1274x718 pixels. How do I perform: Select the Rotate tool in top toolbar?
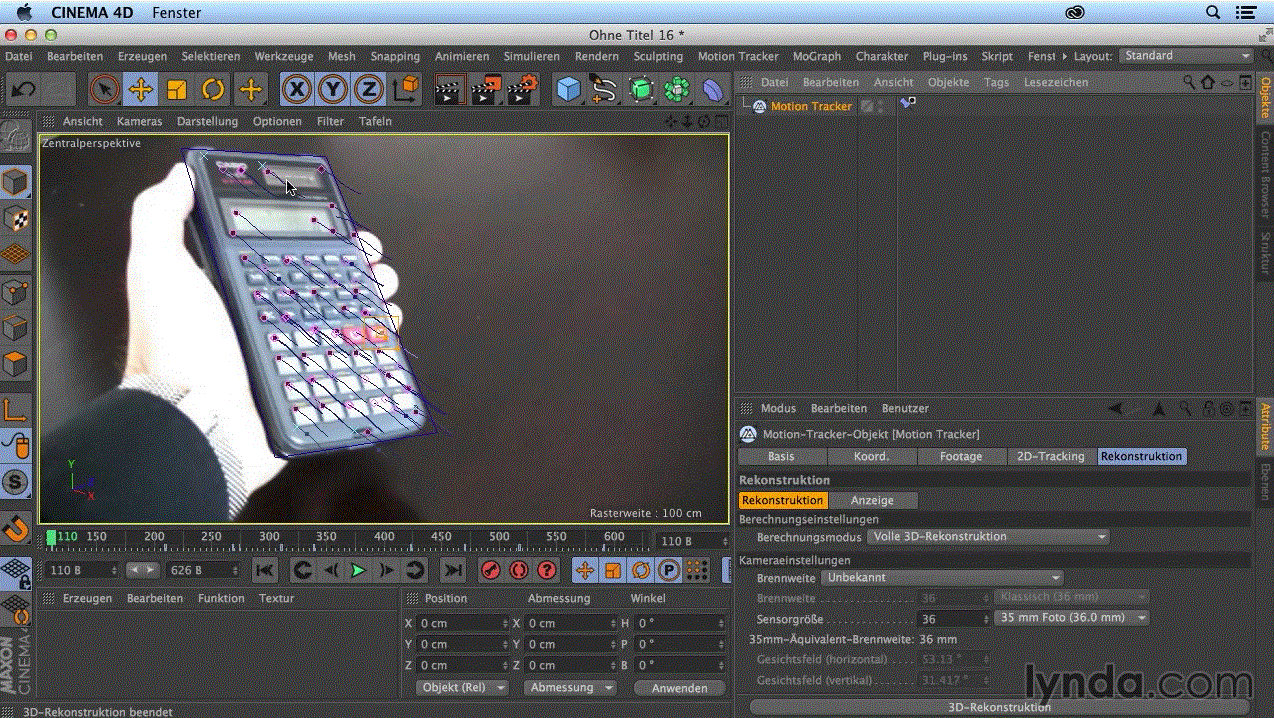(x=213, y=90)
